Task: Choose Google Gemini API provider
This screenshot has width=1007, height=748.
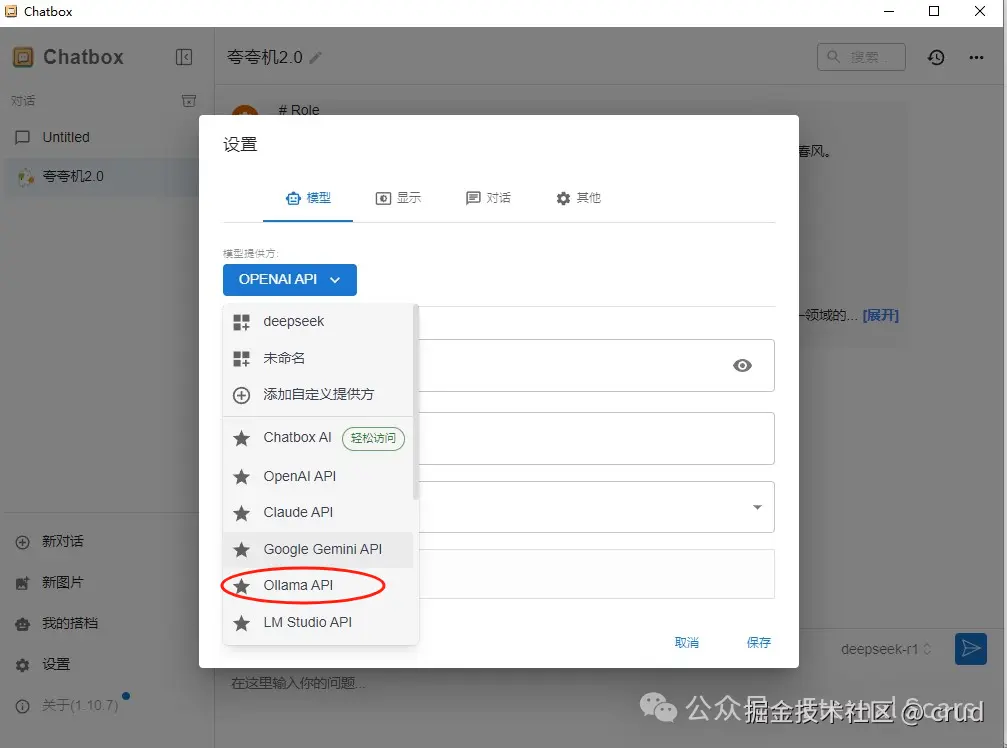Action: [x=318, y=550]
